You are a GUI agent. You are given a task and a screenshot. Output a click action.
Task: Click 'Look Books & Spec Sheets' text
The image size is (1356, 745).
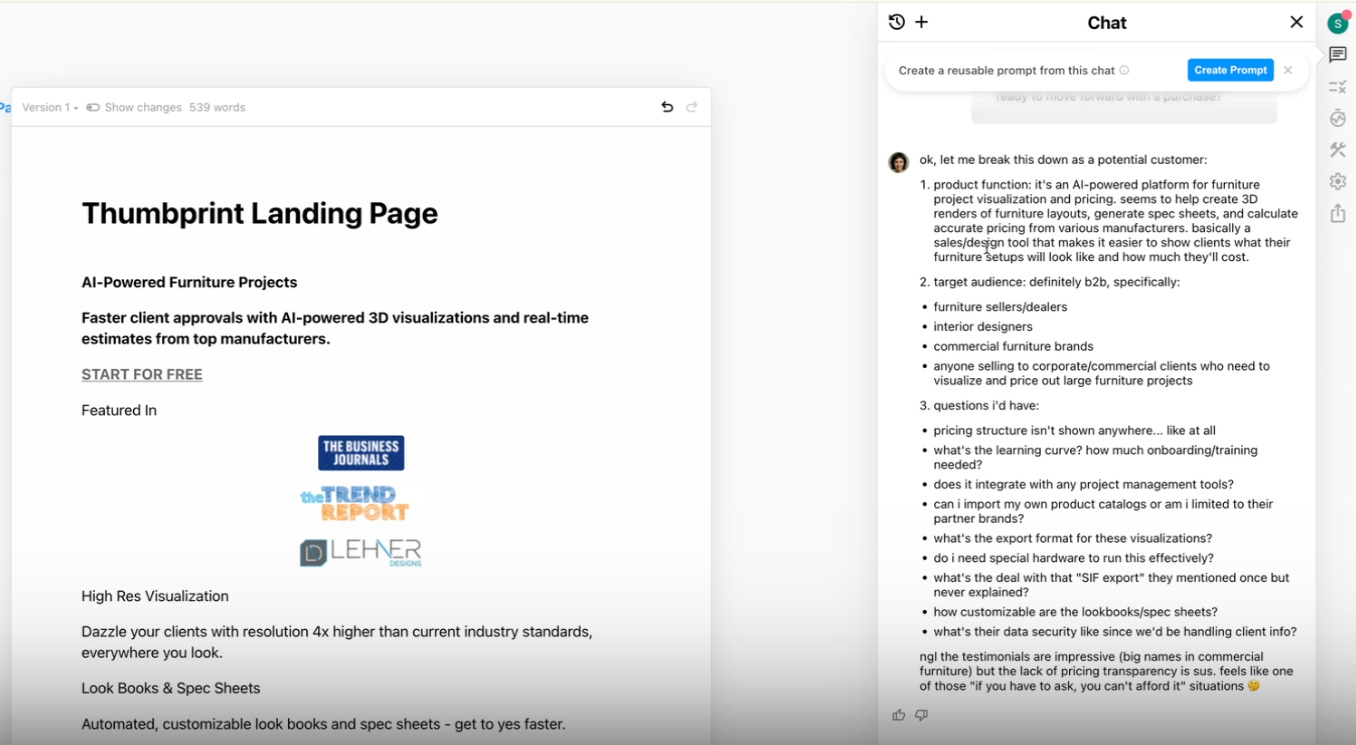pos(171,688)
